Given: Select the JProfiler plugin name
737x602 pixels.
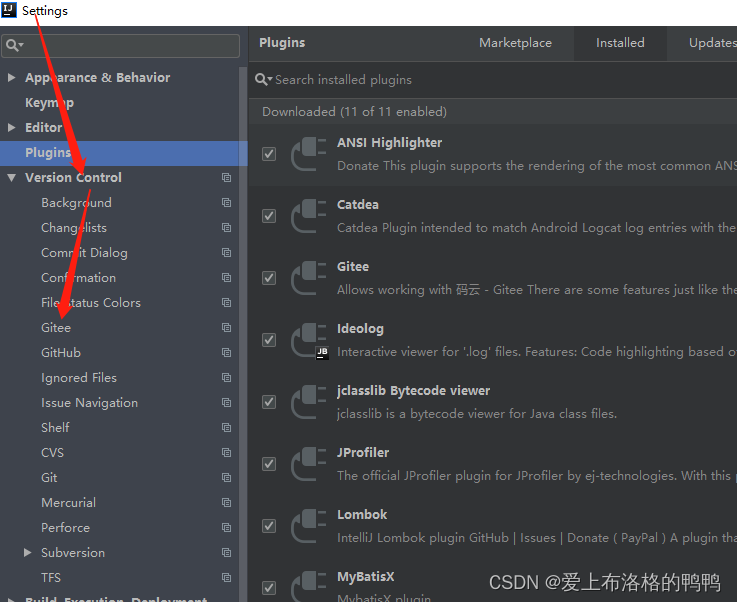Looking at the screenshot, I should coord(363,453).
